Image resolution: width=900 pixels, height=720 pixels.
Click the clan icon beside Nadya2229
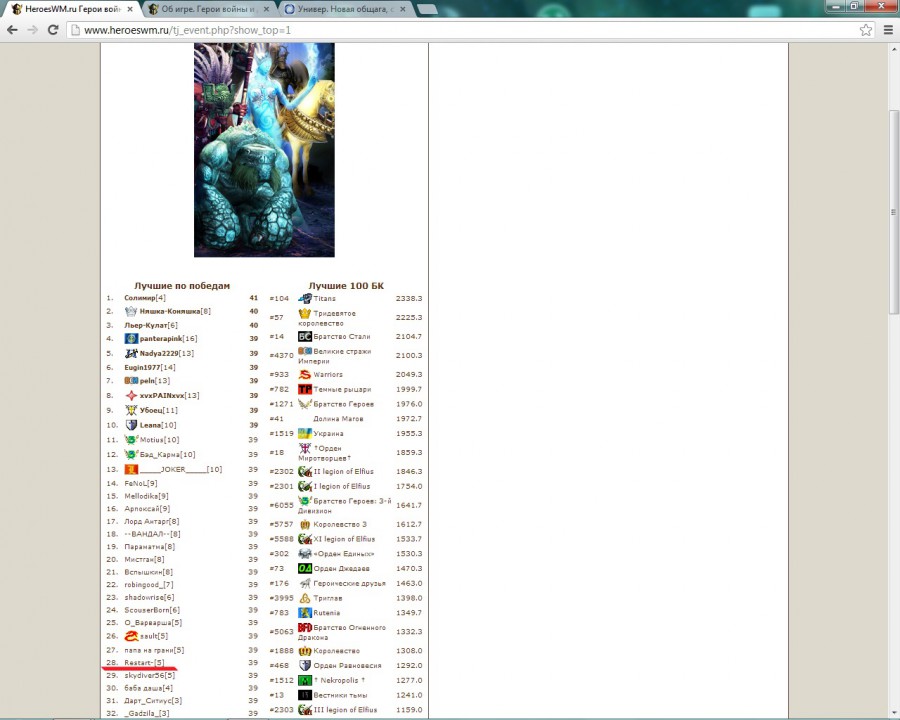click(x=131, y=353)
